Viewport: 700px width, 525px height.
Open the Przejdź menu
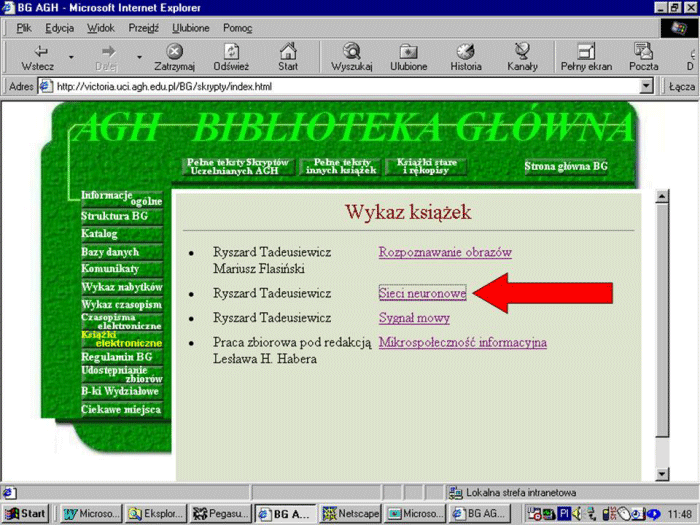coord(143,28)
